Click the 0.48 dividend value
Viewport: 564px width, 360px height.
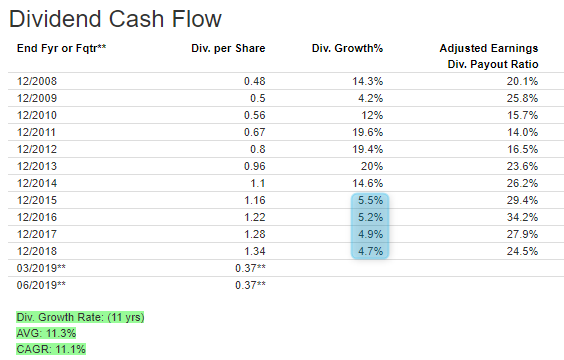[x=255, y=81]
